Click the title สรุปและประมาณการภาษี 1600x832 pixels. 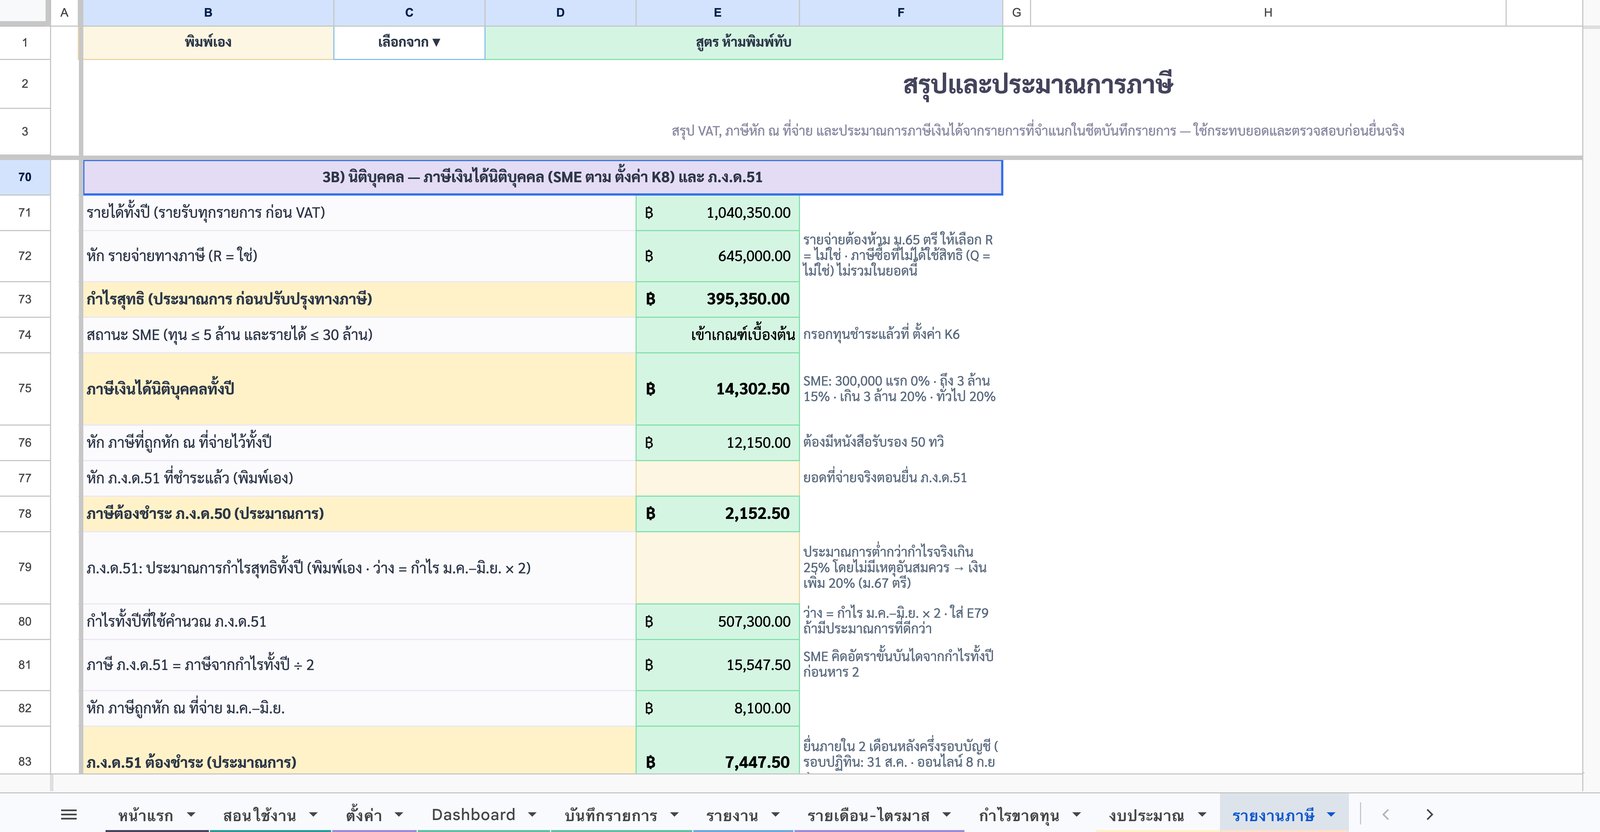click(1038, 84)
